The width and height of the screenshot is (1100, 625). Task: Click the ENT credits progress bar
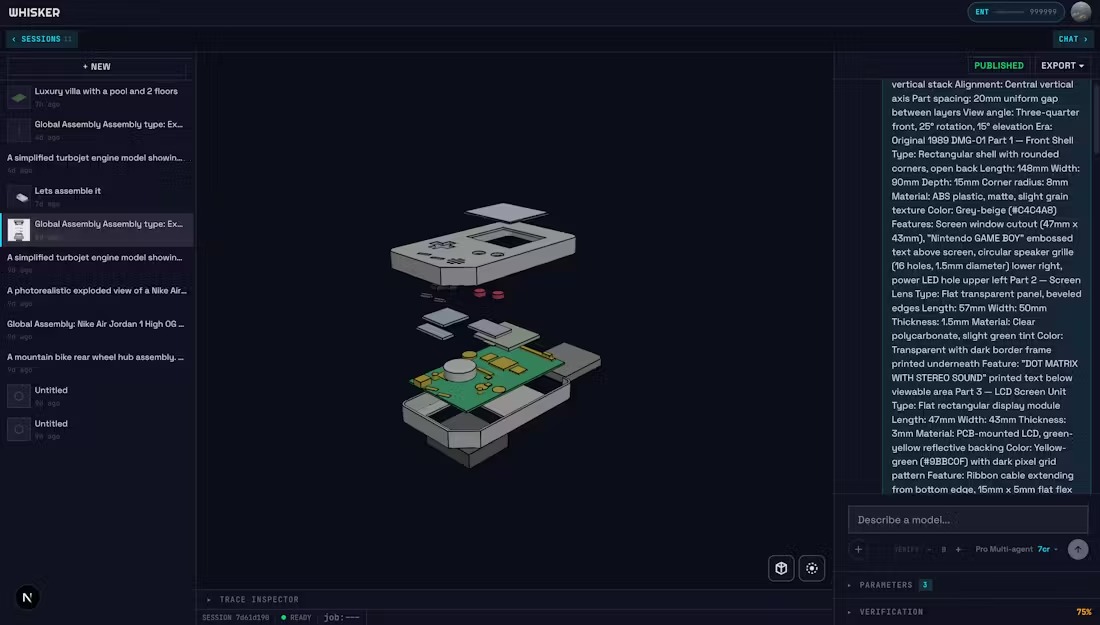click(x=1009, y=12)
